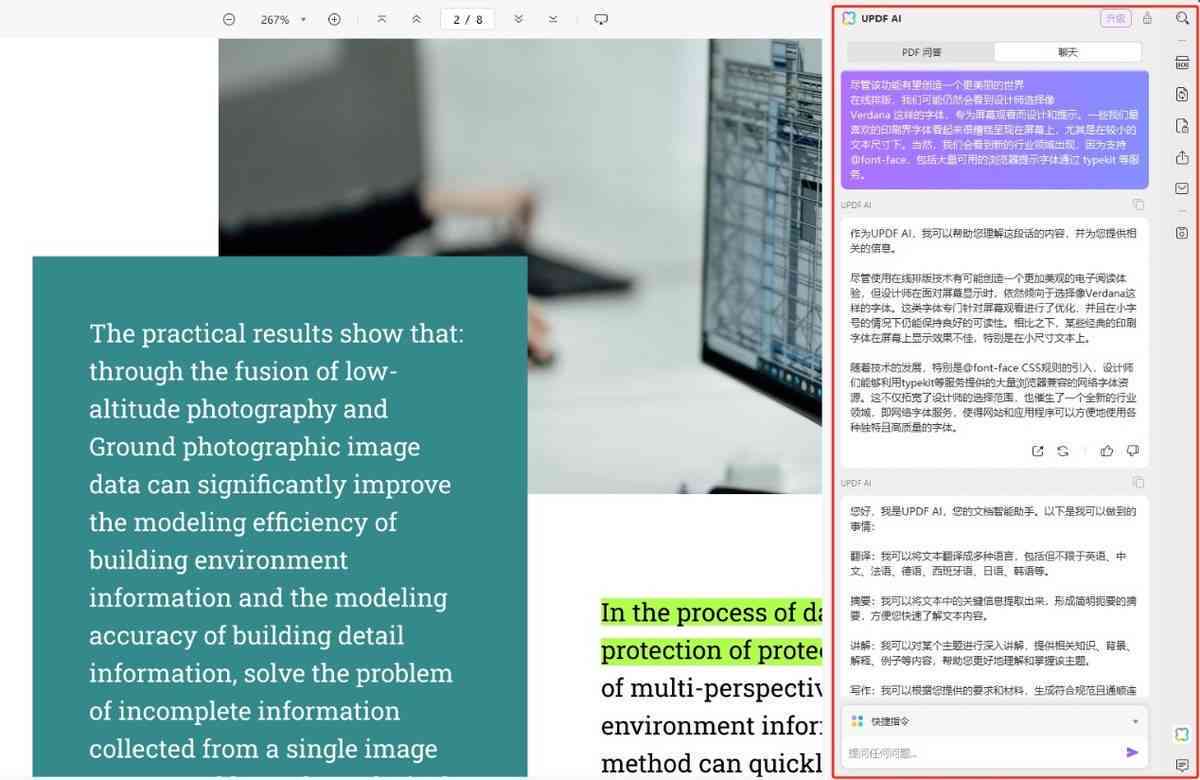The height and width of the screenshot is (780, 1200).
Task: Click the page number field showing 2 / 8
Action: pos(468,19)
